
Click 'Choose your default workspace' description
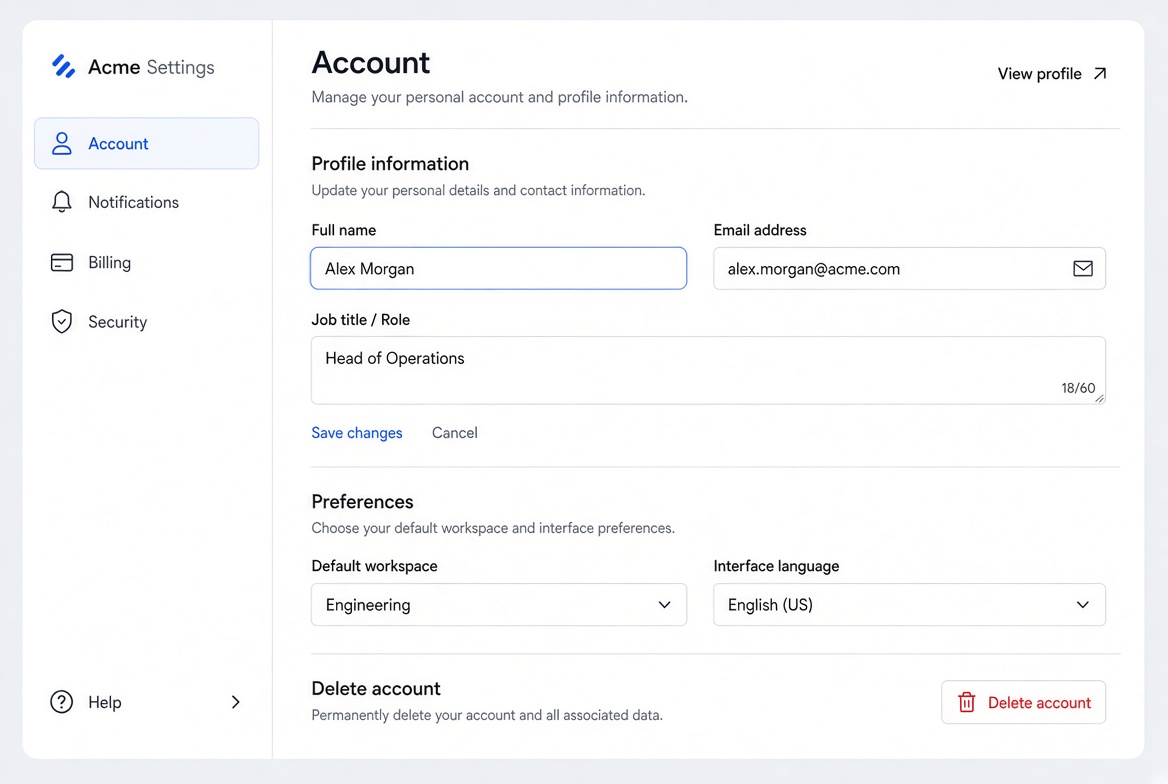click(493, 528)
